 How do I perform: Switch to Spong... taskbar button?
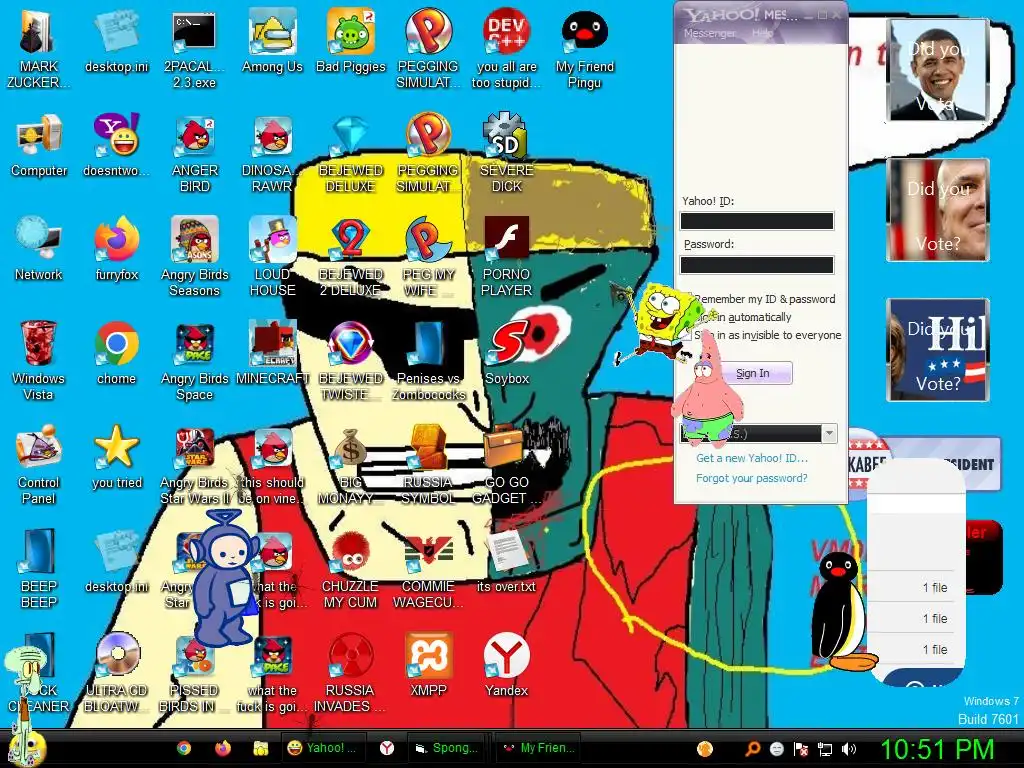click(447, 748)
